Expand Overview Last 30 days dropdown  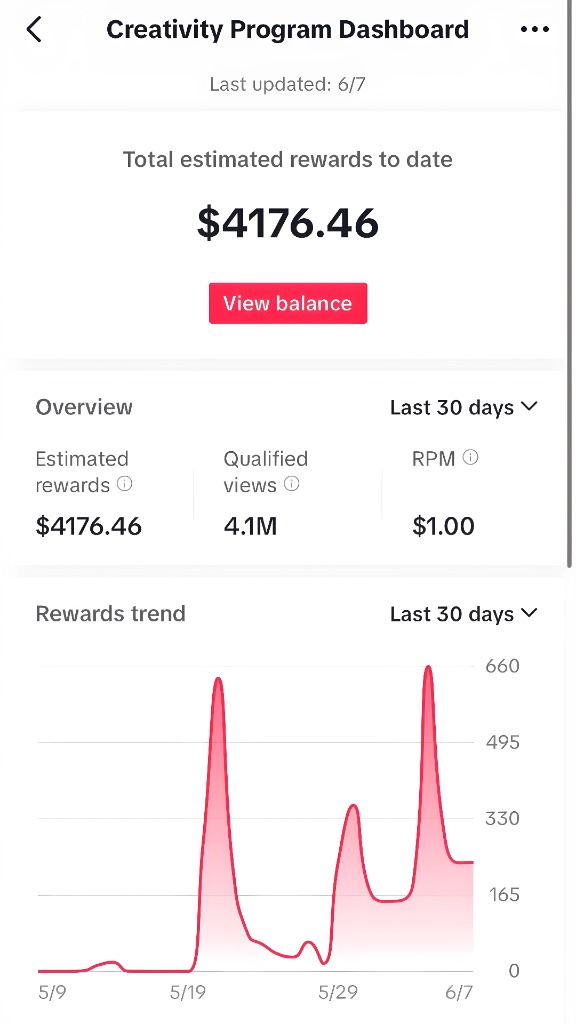click(464, 408)
